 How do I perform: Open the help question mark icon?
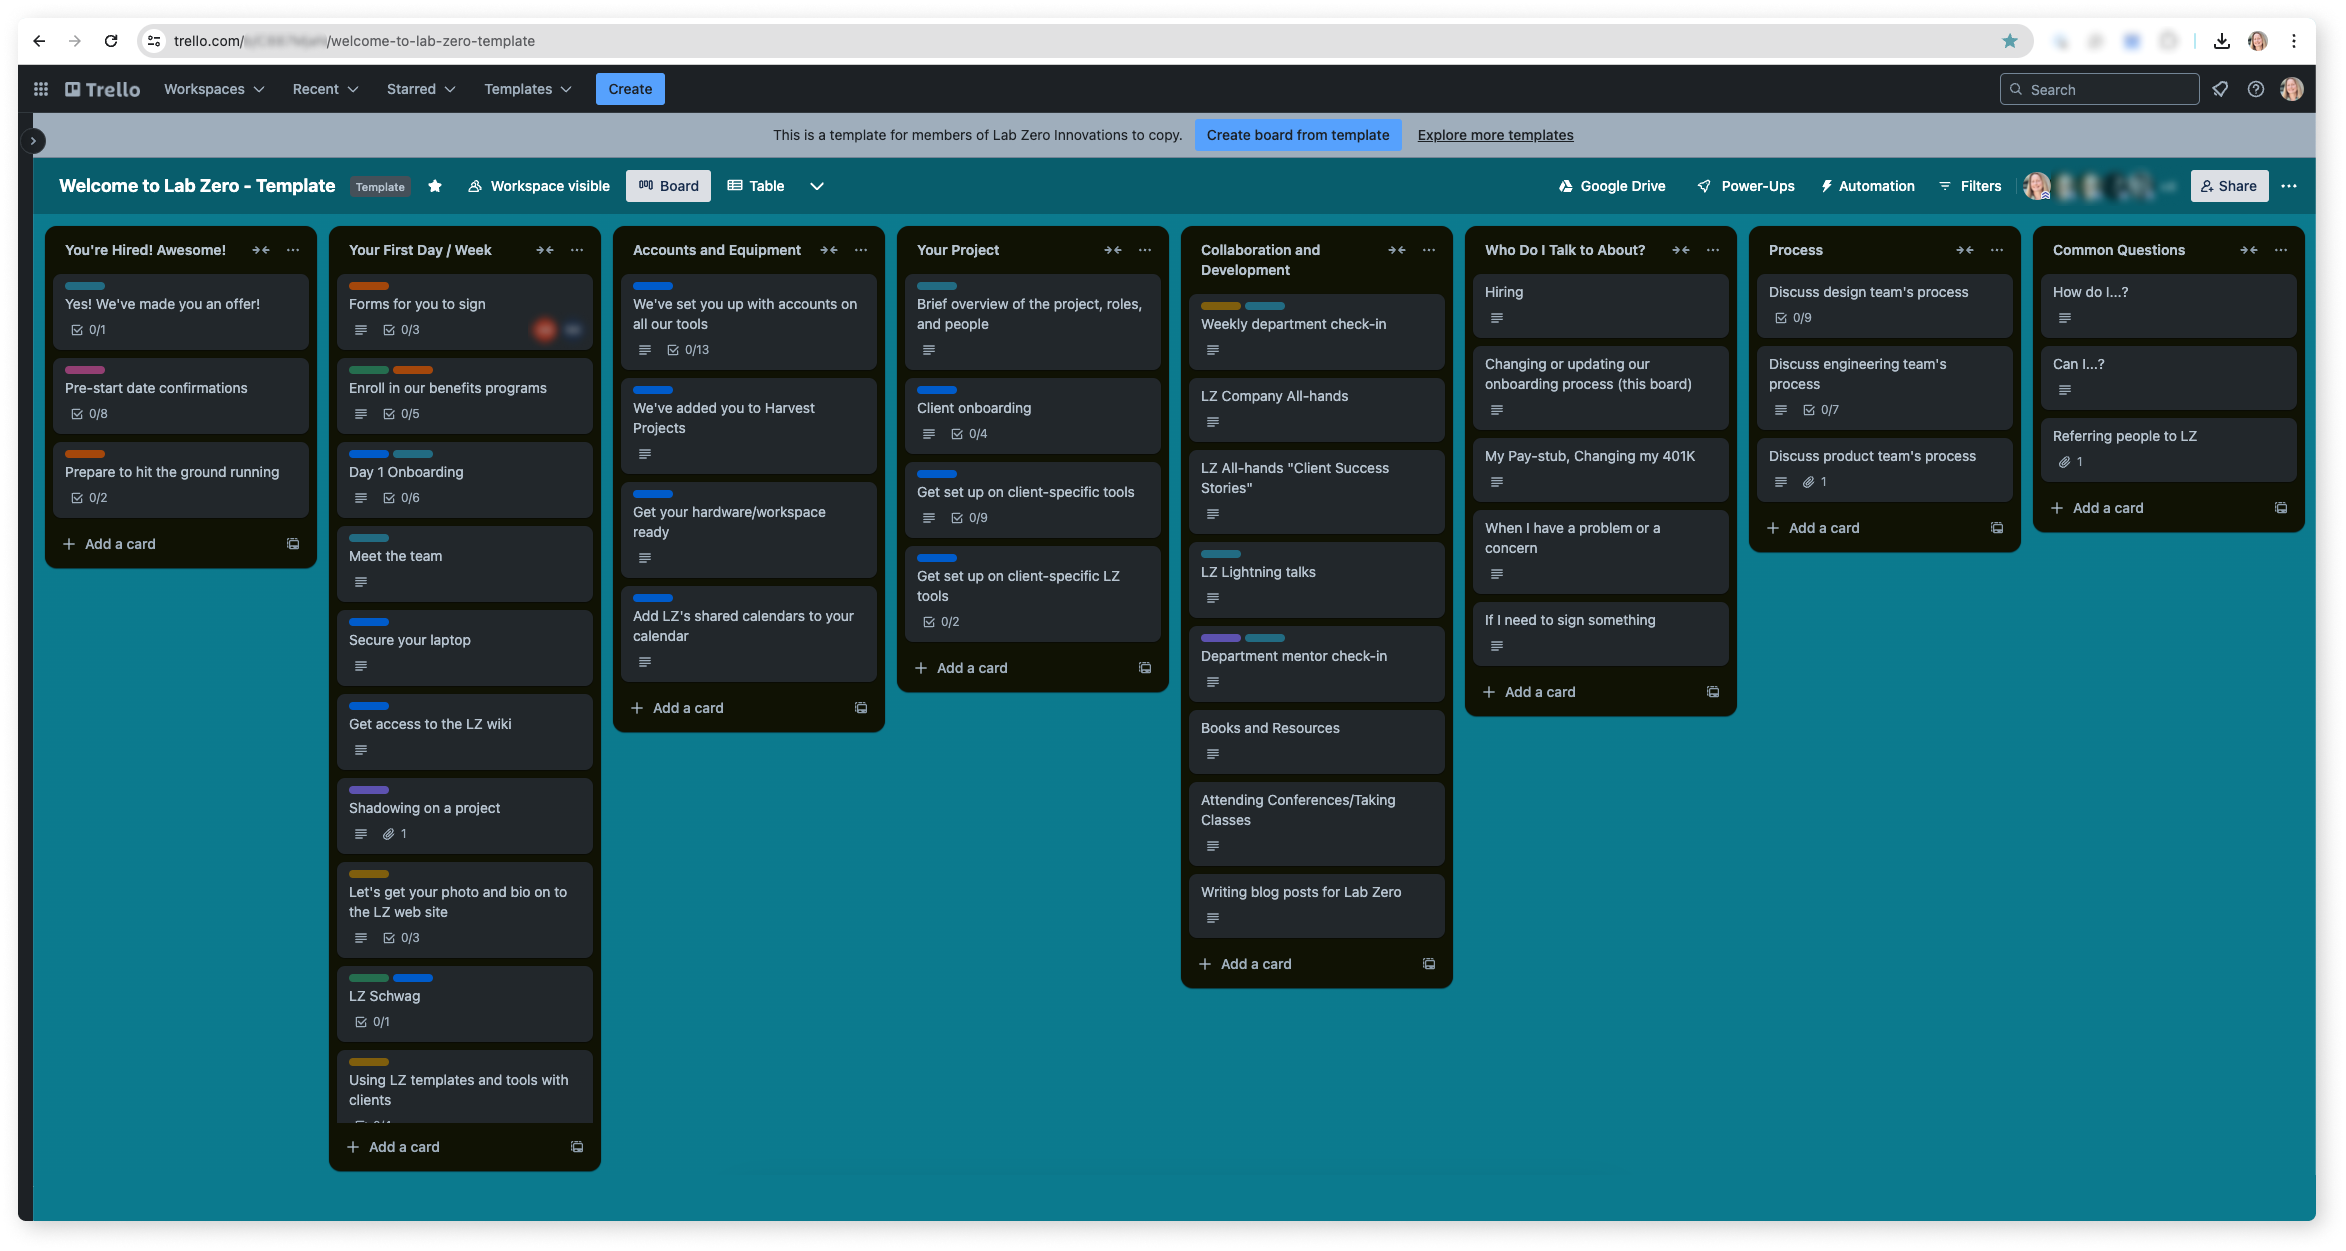pyautogui.click(x=2256, y=89)
